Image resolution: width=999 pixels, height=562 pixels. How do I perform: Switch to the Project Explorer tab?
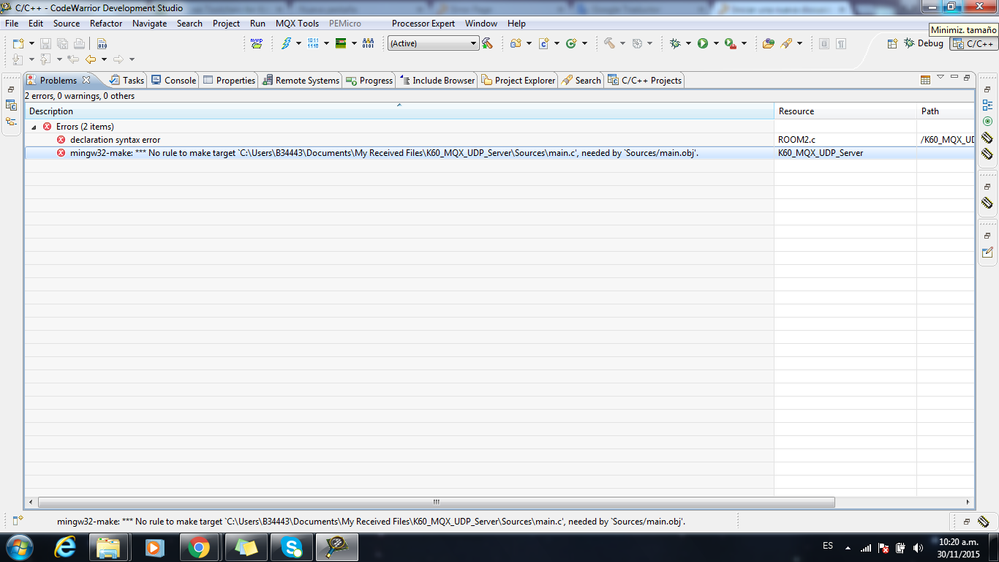pyautogui.click(x=519, y=80)
